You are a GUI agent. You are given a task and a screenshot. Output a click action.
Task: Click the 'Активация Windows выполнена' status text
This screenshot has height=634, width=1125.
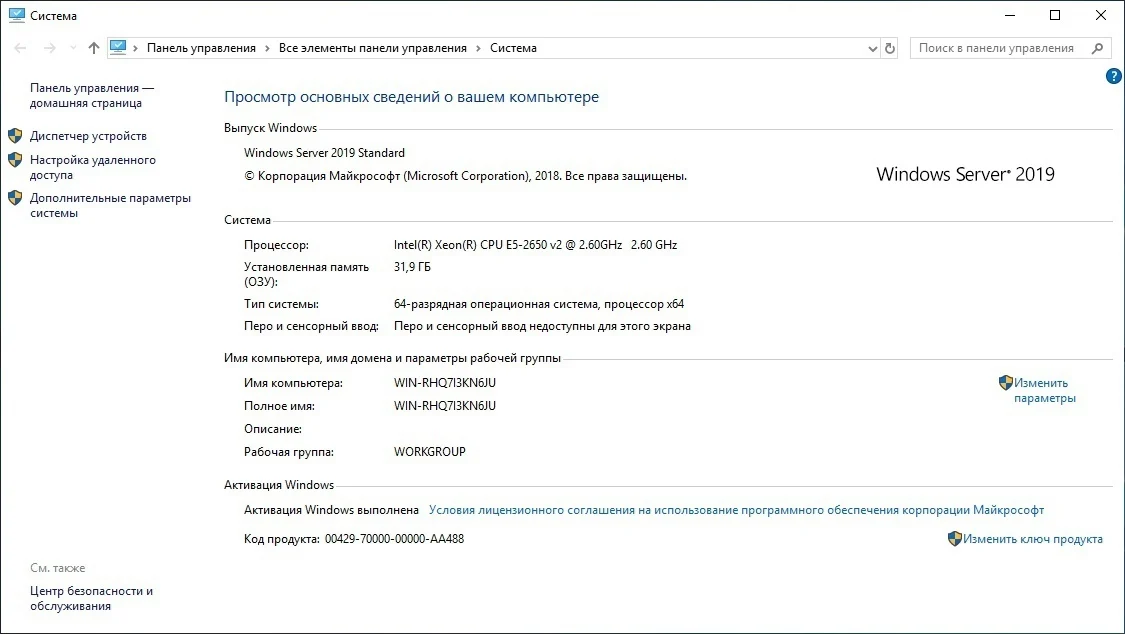coord(331,510)
